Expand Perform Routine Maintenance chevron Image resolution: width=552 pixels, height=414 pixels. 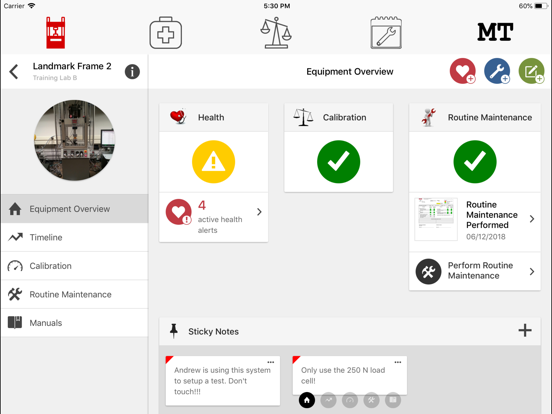[532, 271]
